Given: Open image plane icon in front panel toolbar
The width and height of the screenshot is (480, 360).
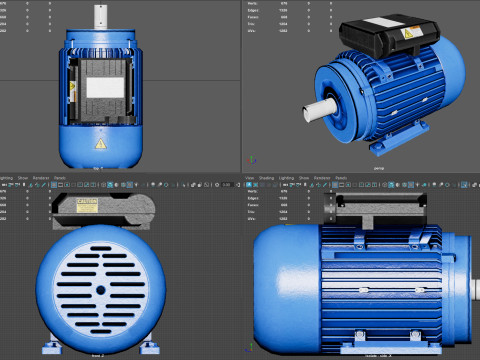Looking at the screenshot, I should [31, 184].
